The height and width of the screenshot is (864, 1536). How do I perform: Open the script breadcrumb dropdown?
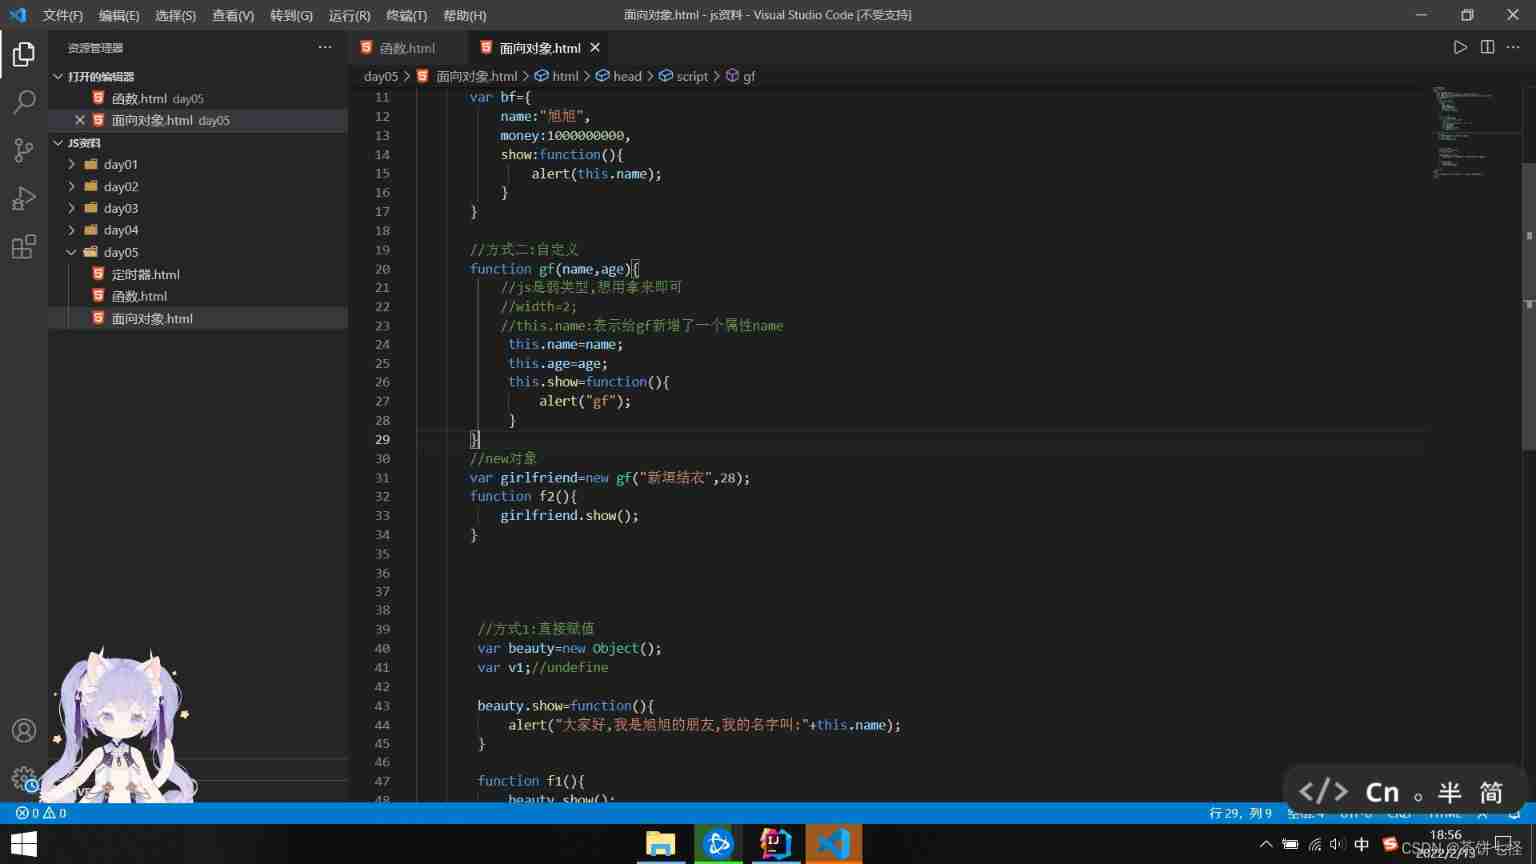pyautogui.click(x=683, y=76)
